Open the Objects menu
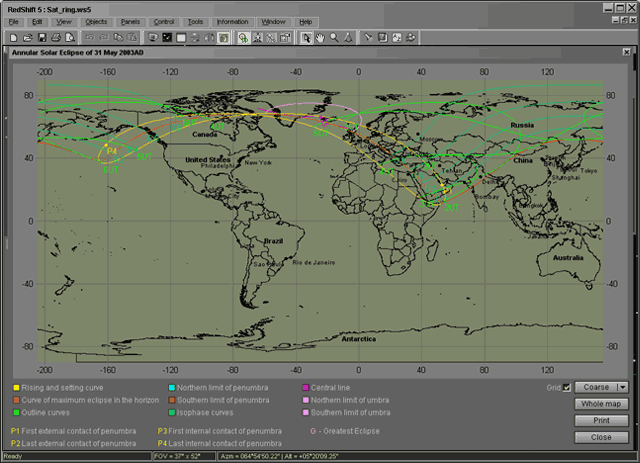 pos(96,21)
